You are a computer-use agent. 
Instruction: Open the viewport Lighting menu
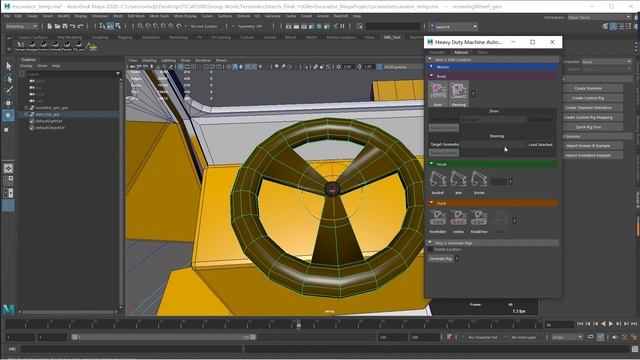click(168, 60)
